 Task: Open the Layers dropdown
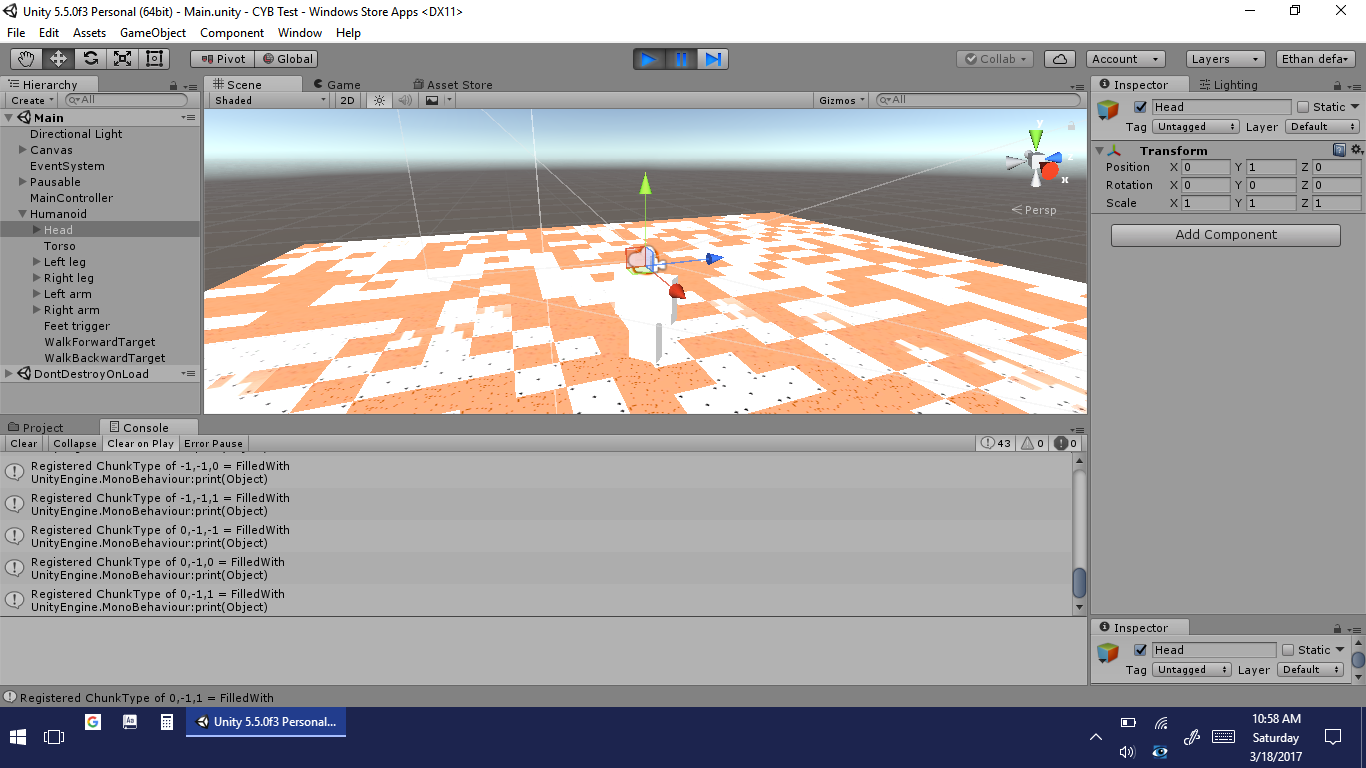coord(1225,59)
